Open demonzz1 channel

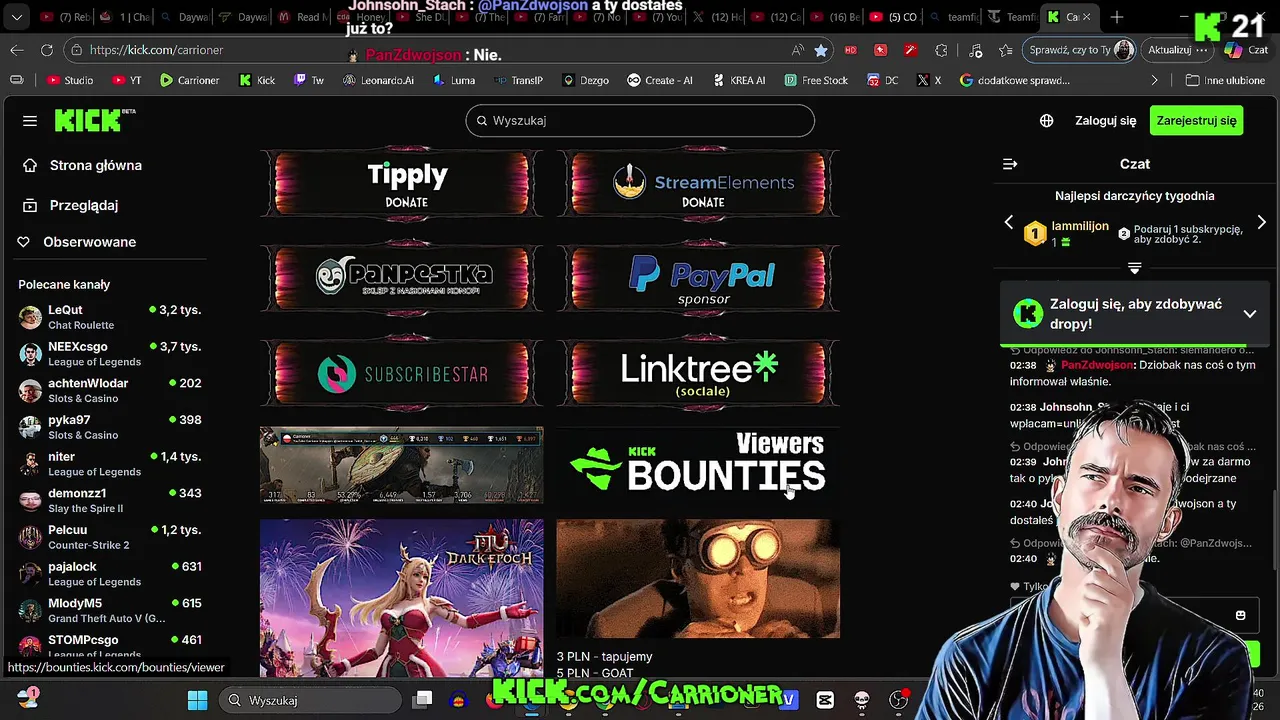coord(110,500)
